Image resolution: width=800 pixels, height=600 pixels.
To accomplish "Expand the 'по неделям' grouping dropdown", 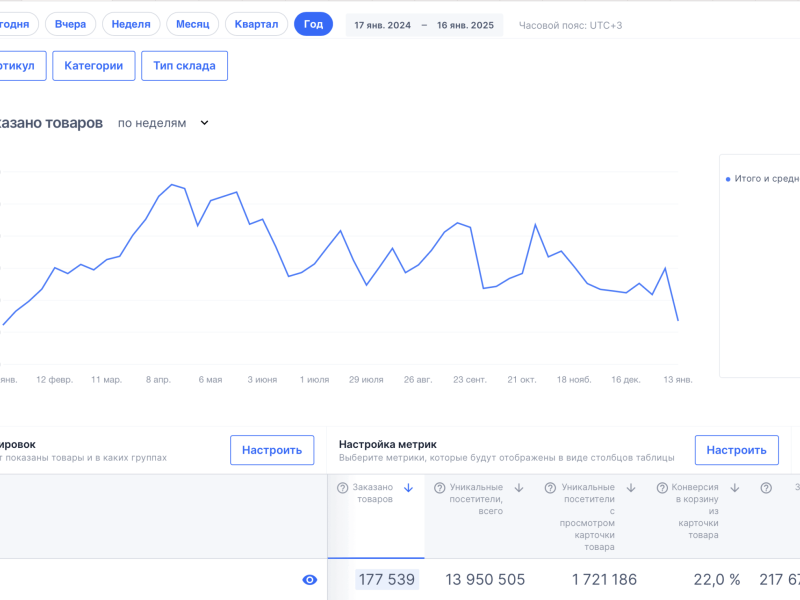I will click(x=163, y=123).
